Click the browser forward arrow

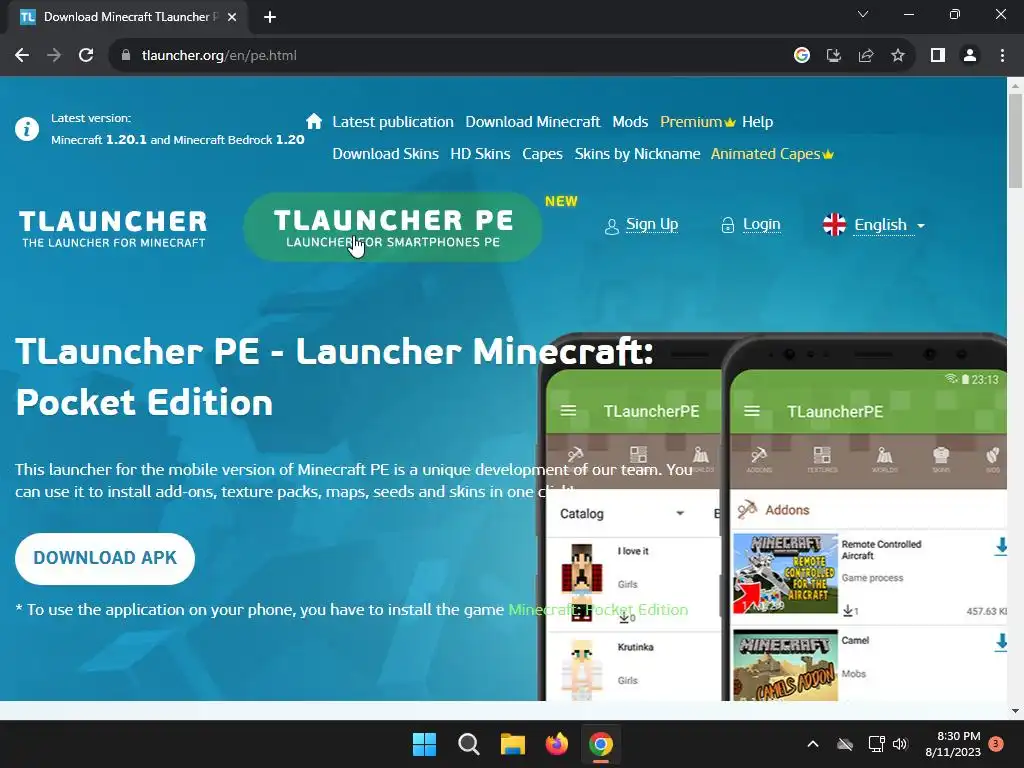click(x=54, y=56)
